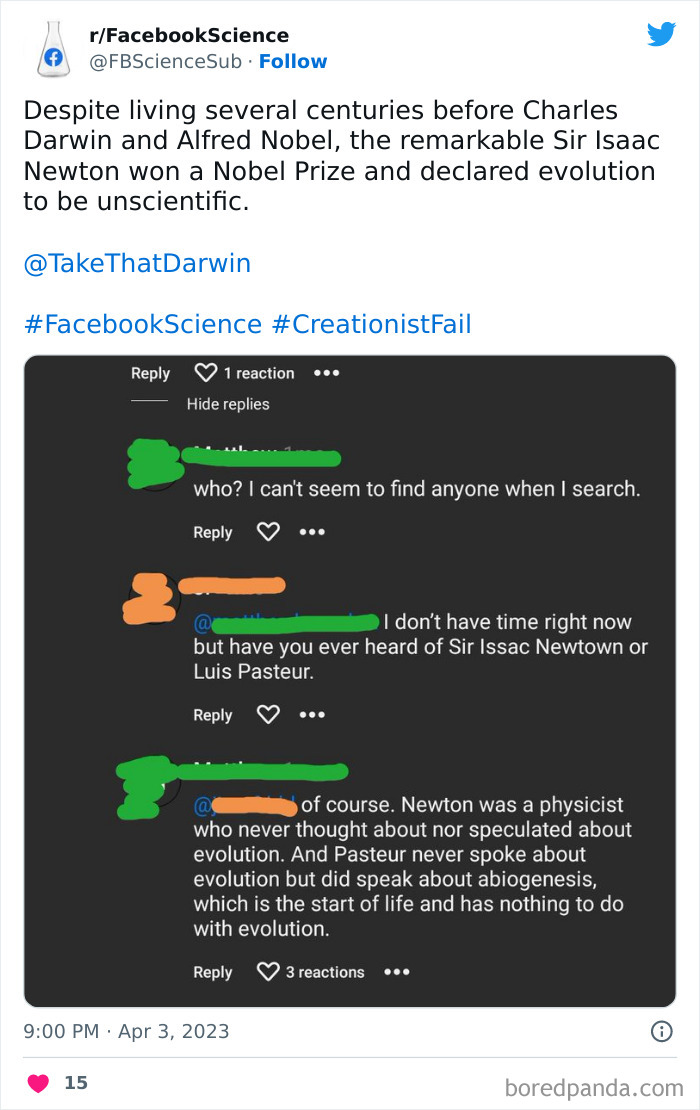Click the heart icon on the Pasteur comment
This screenshot has width=700, height=1110.
268,714
